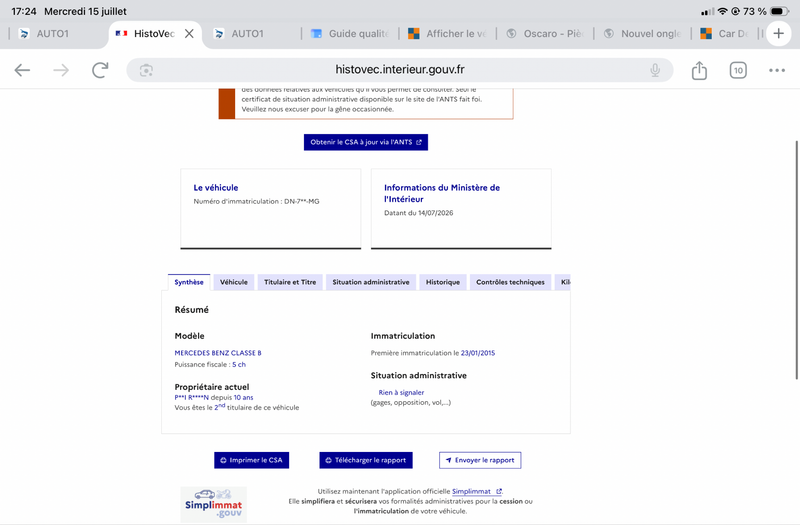Click the 23/01/2015 registration date
This screenshot has height=525, width=800.
[478, 353]
